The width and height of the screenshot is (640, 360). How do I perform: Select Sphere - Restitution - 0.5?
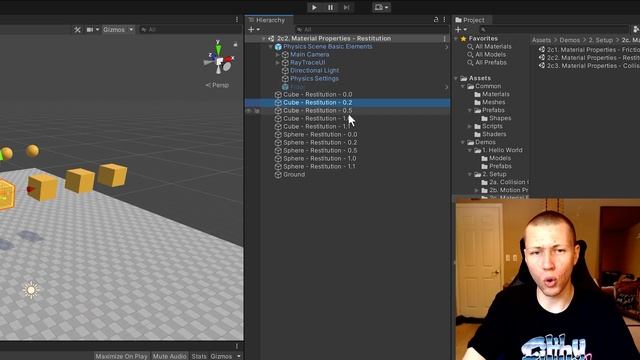[x=320, y=150]
